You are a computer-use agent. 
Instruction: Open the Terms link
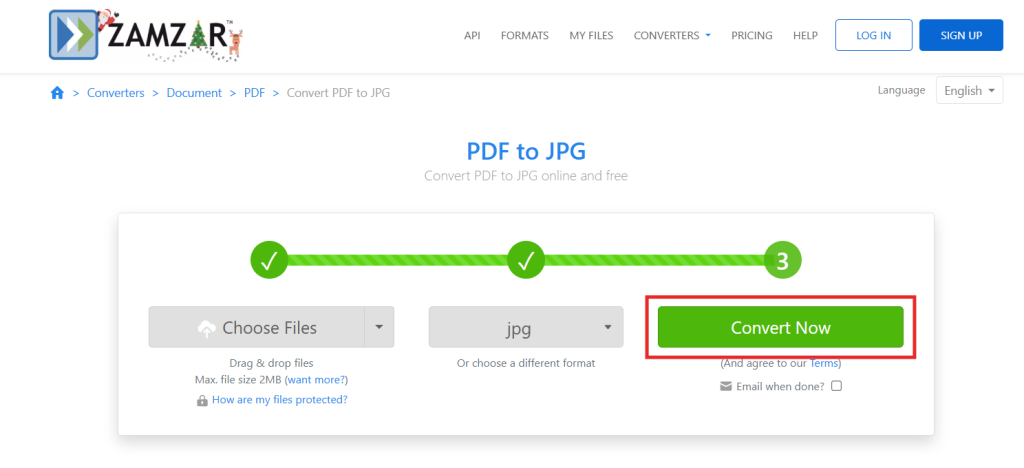click(x=824, y=363)
